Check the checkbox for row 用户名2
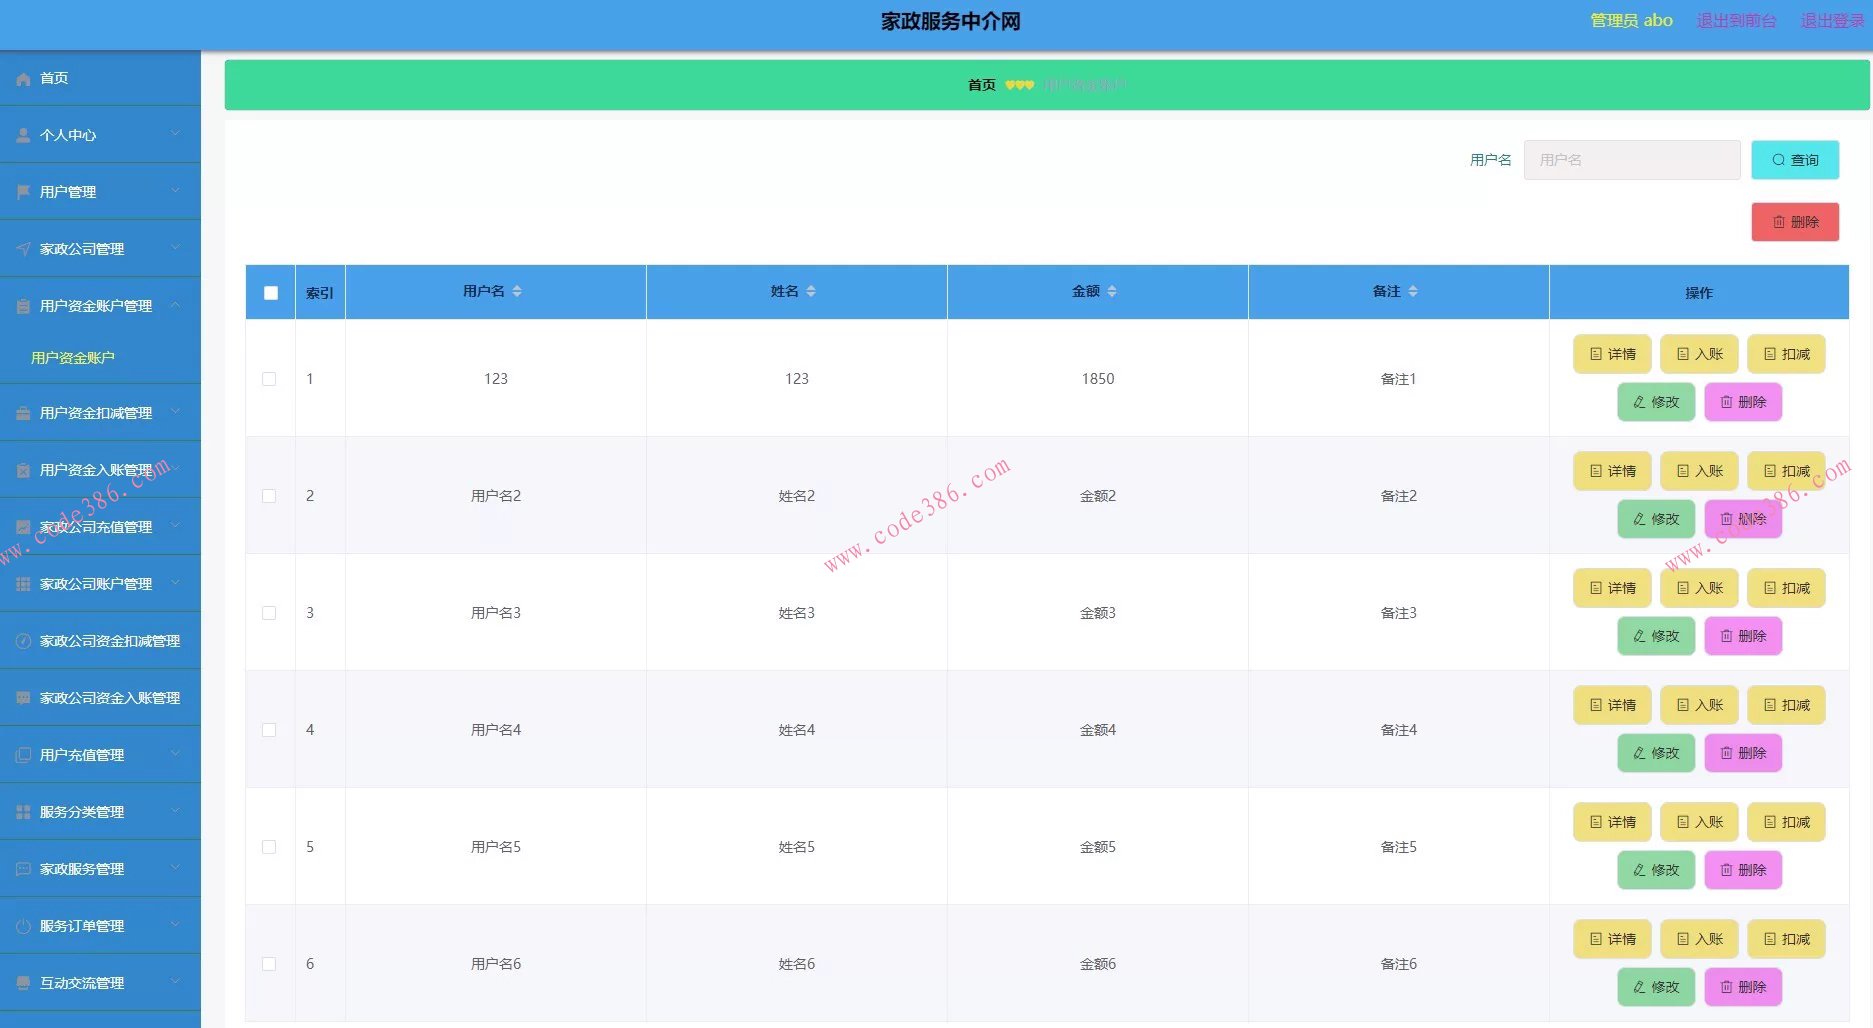The height and width of the screenshot is (1028, 1873). pyautogui.click(x=269, y=496)
